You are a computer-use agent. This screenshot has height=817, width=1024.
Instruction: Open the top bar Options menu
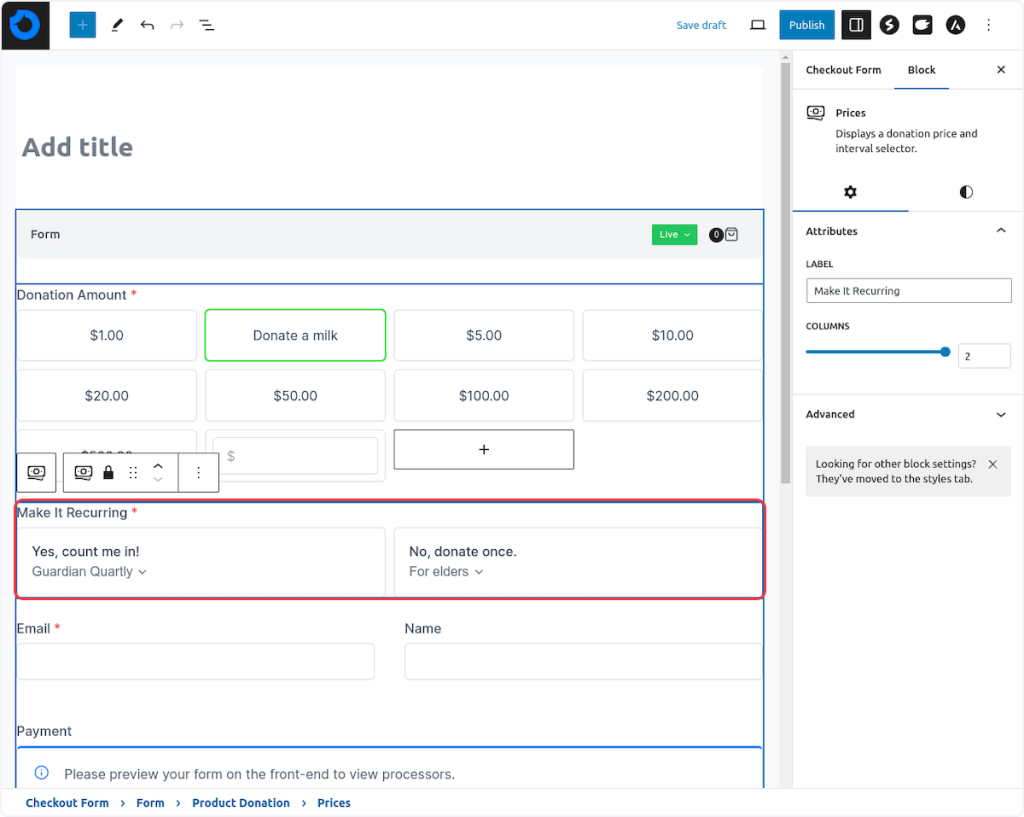tap(988, 25)
